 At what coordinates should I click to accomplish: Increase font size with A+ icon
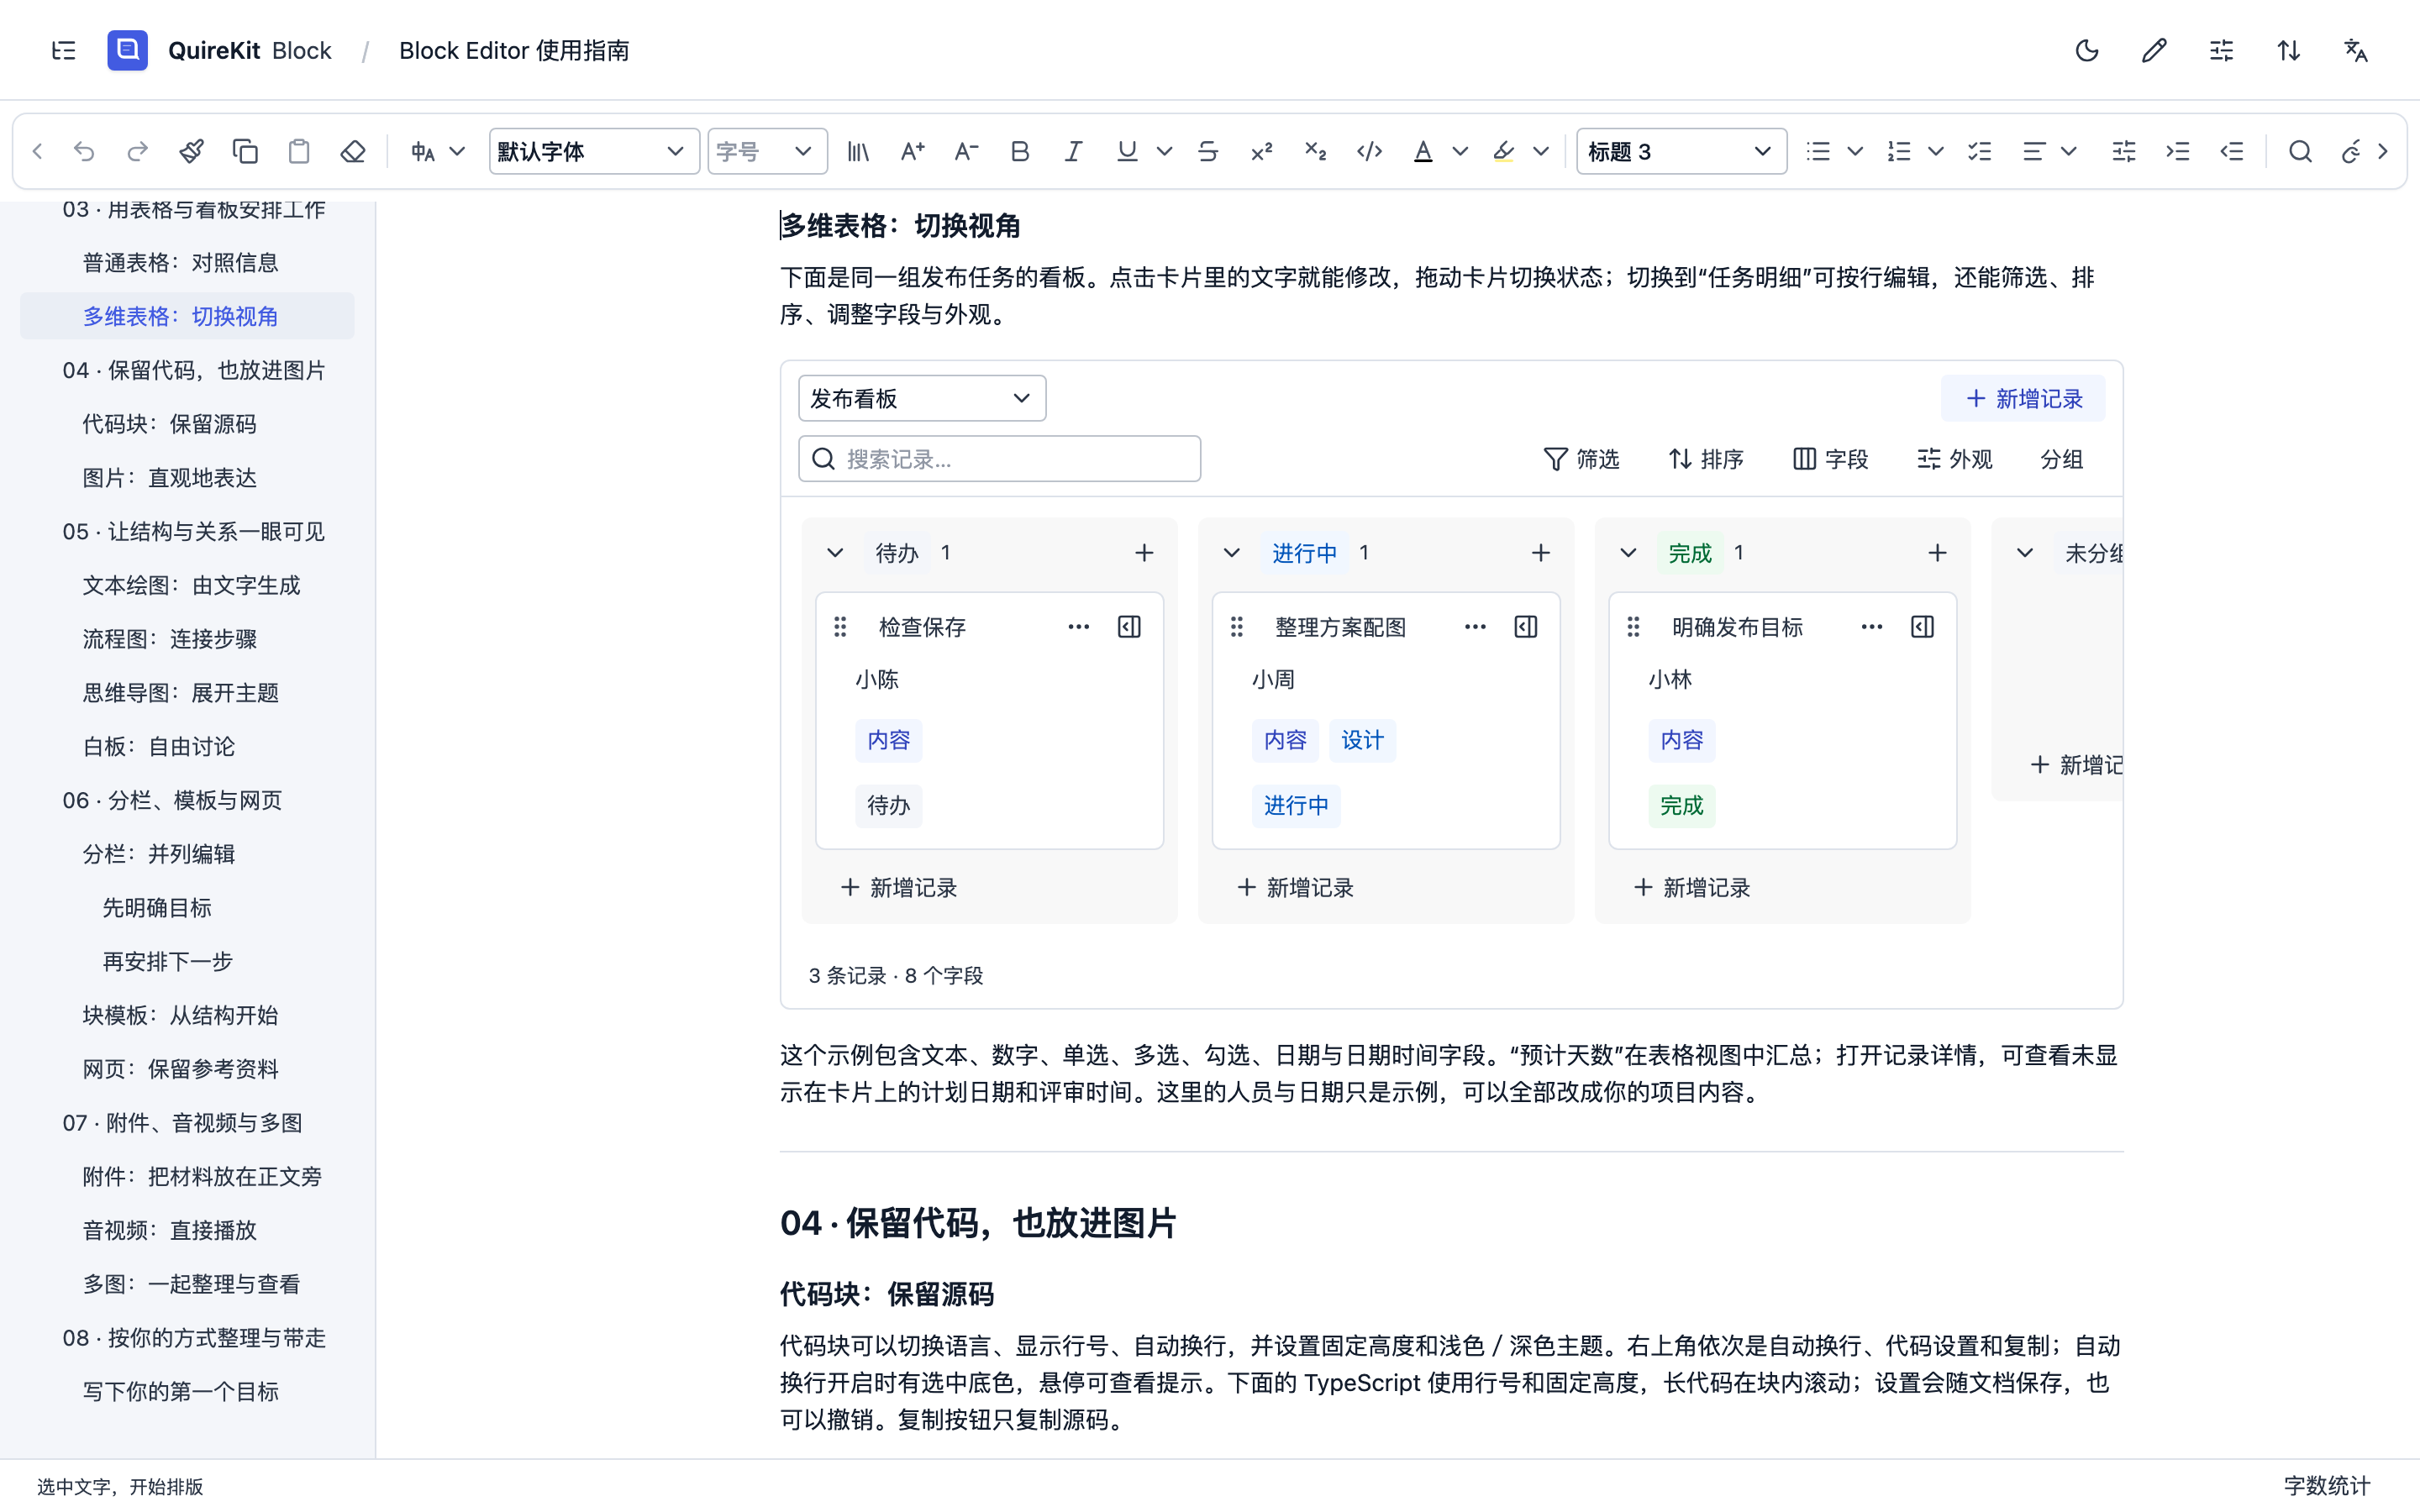click(x=912, y=151)
